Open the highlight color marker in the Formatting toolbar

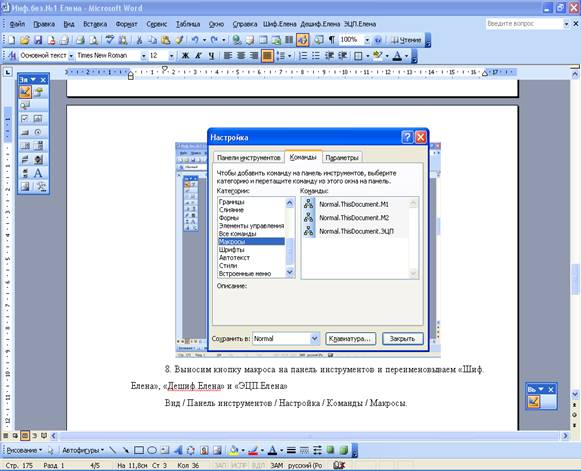378,56
